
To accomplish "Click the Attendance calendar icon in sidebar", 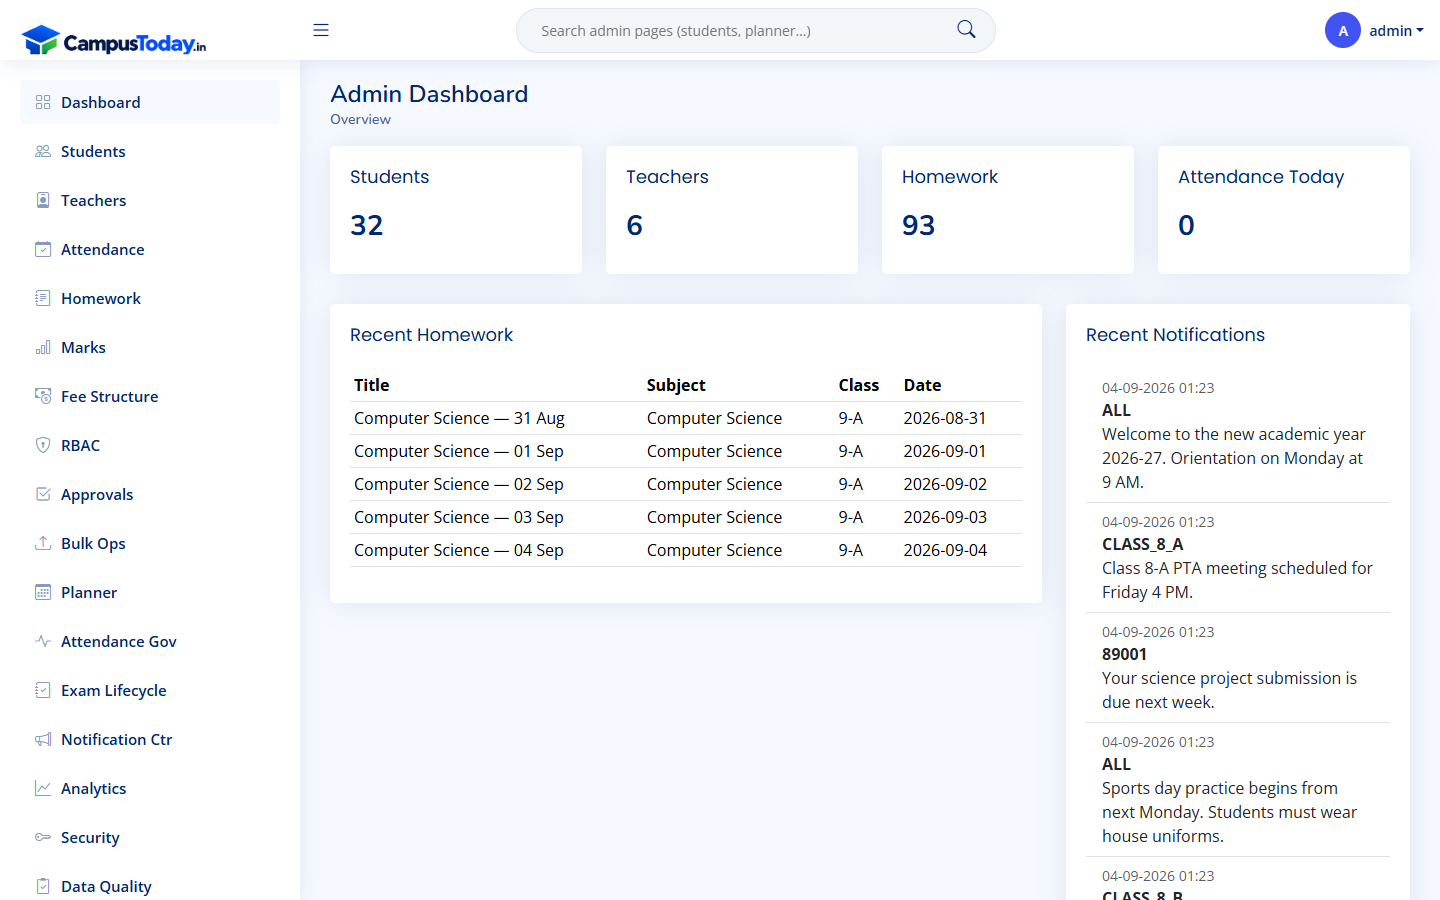I will pyautogui.click(x=43, y=249).
